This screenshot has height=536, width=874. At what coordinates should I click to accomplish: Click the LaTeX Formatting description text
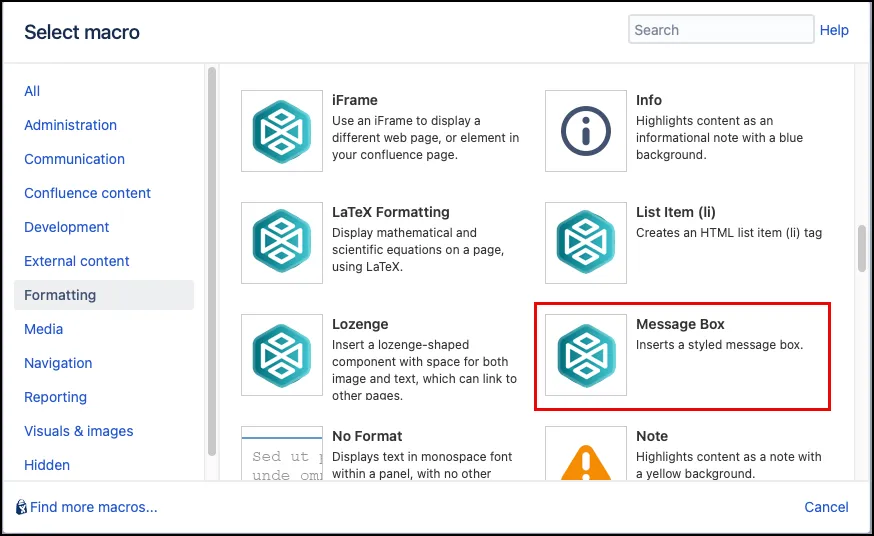coord(417,250)
